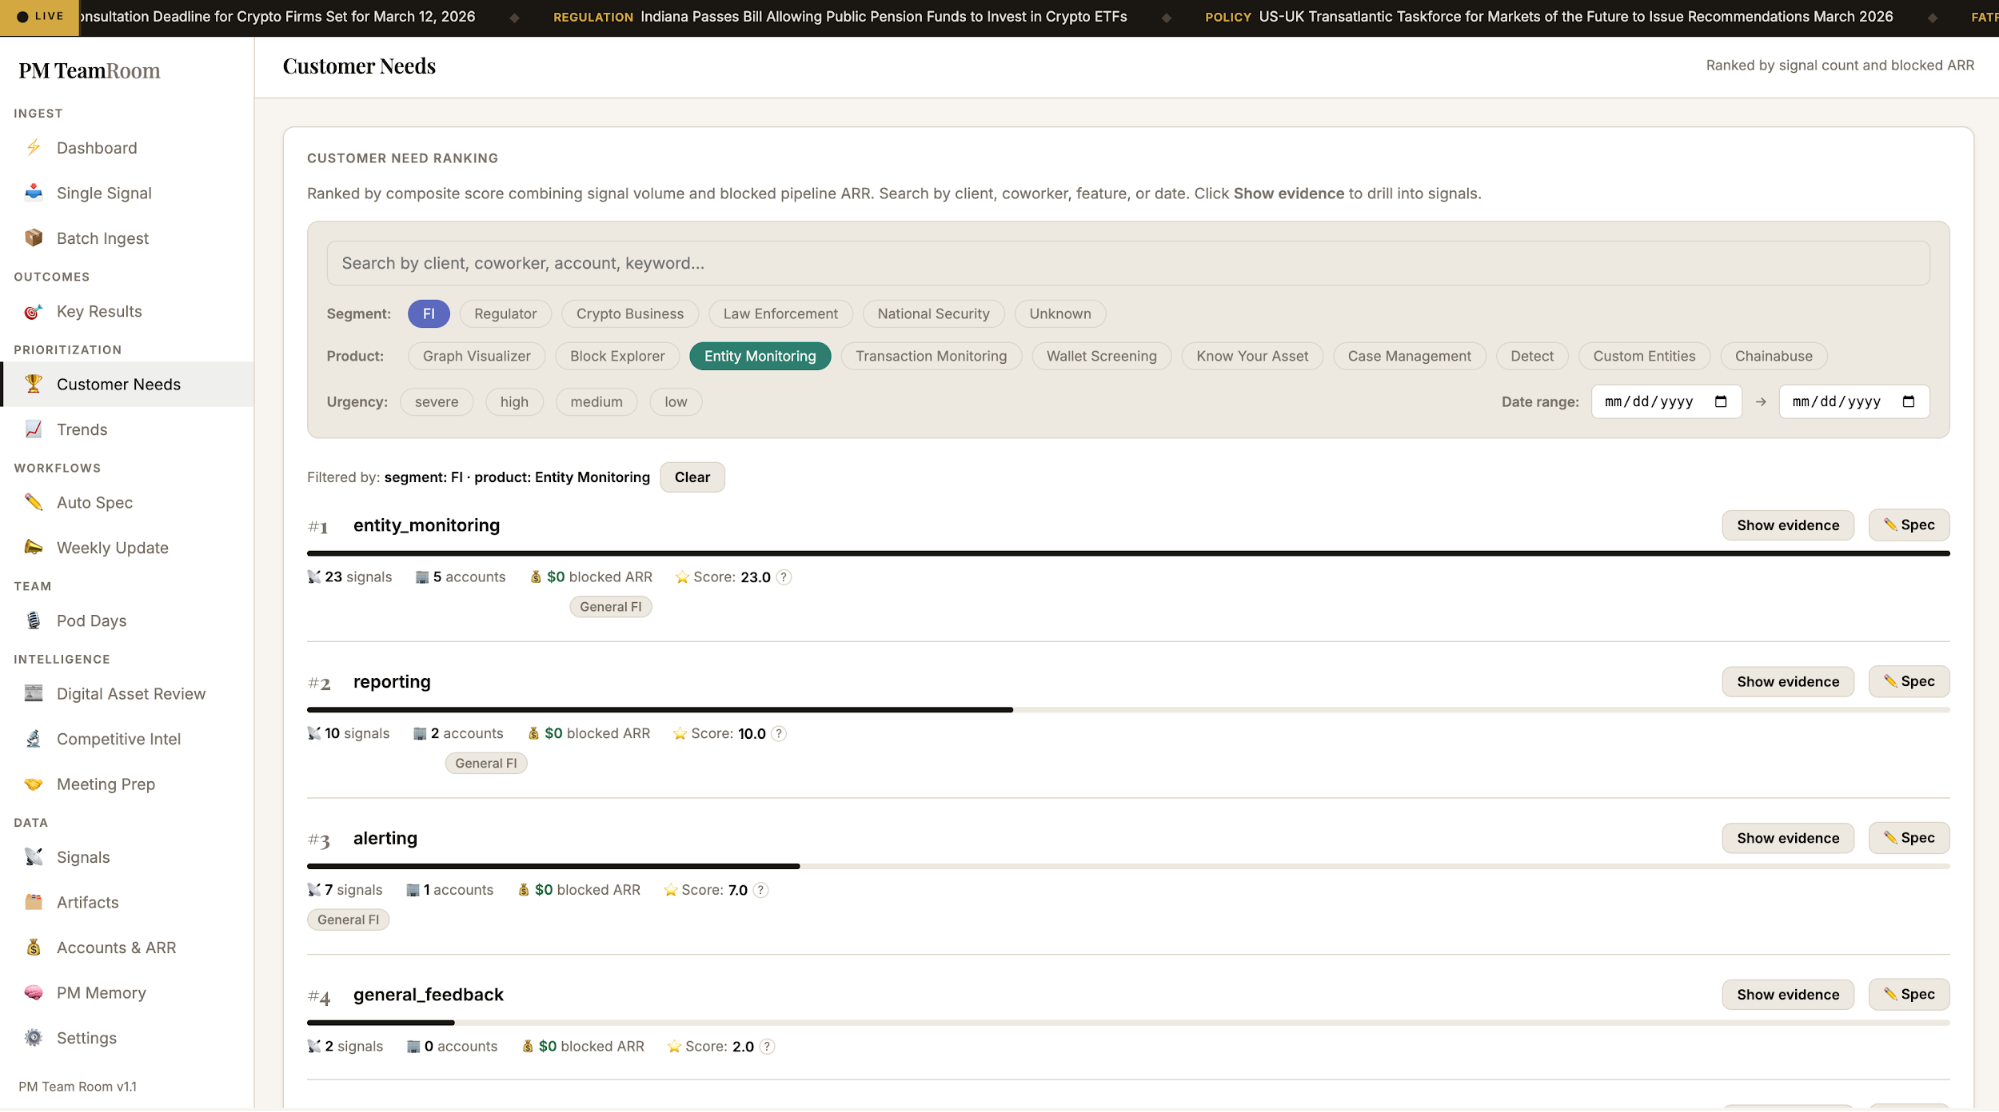1999x1112 pixels.
Task: Click the entity_monitoring score progress bar
Action: pyautogui.click(x=1127, y=553)
